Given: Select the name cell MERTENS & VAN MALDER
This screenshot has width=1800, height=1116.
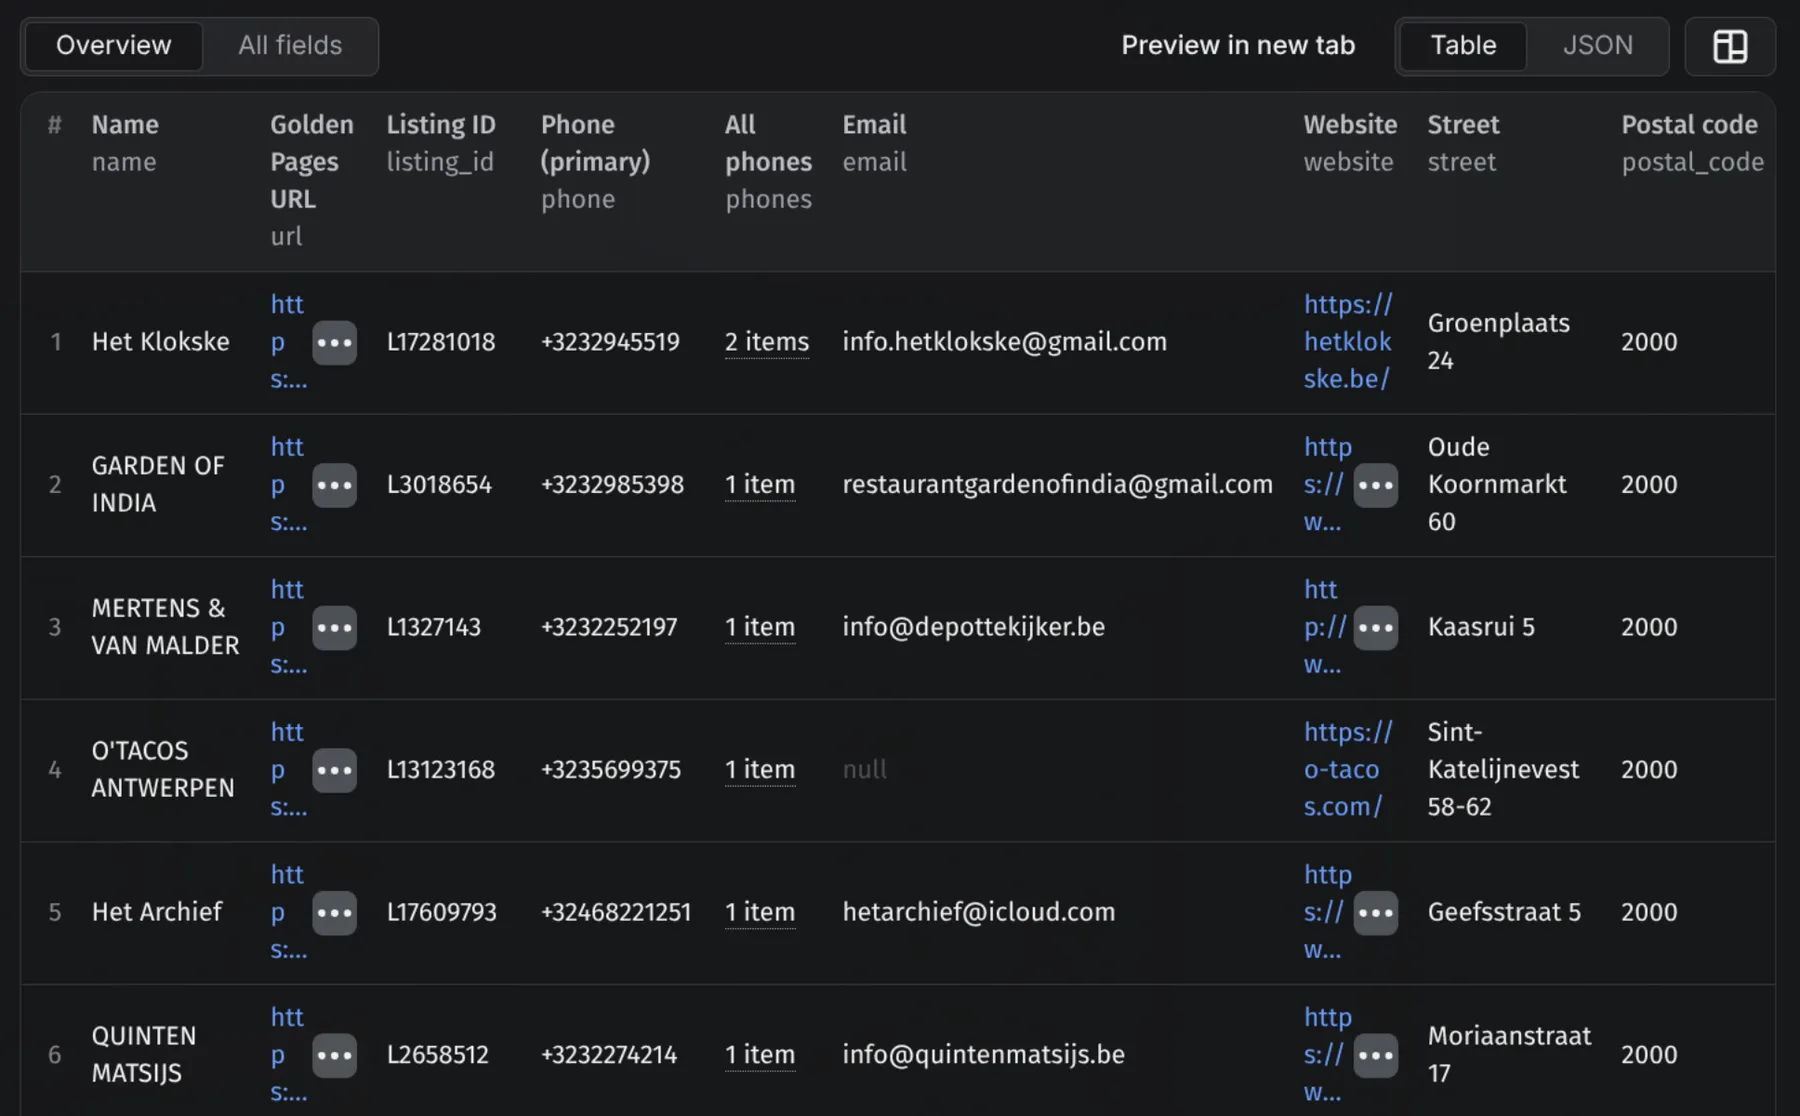Looking at the screenshot, I should (165, 627).
